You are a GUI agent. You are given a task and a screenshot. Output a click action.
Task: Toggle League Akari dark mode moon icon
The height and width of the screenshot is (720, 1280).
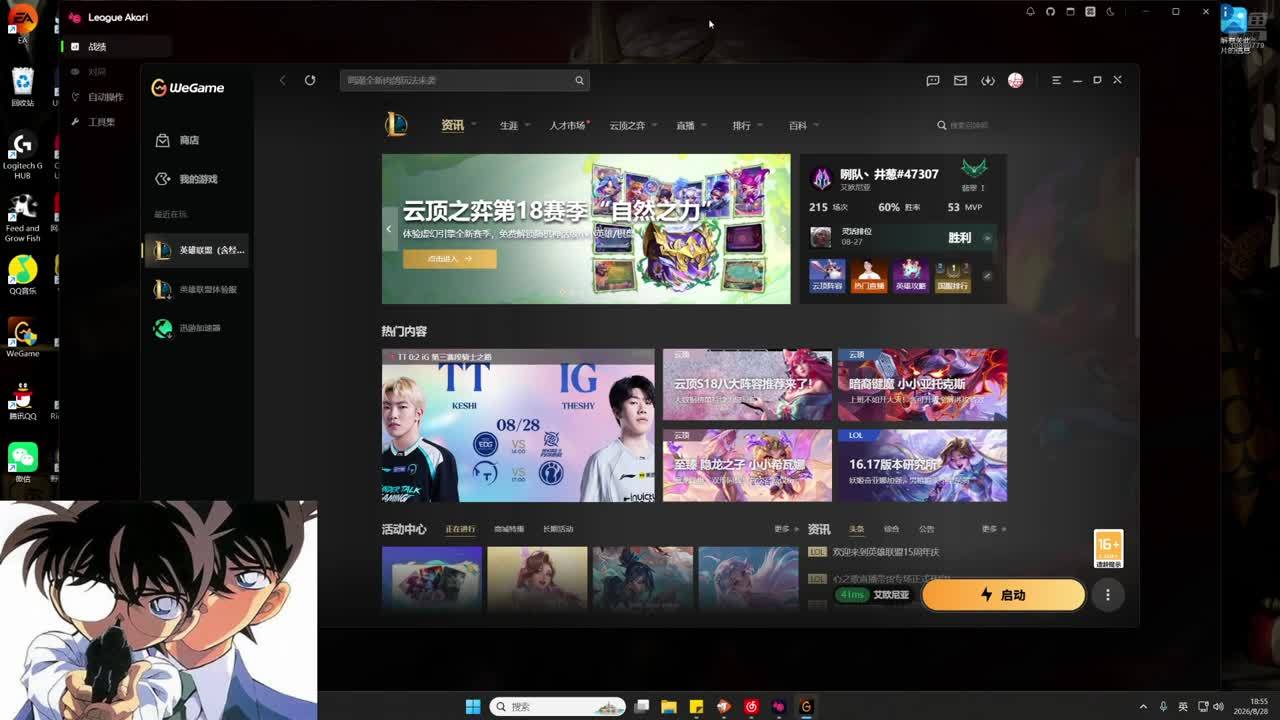(x=1110, y=12)
